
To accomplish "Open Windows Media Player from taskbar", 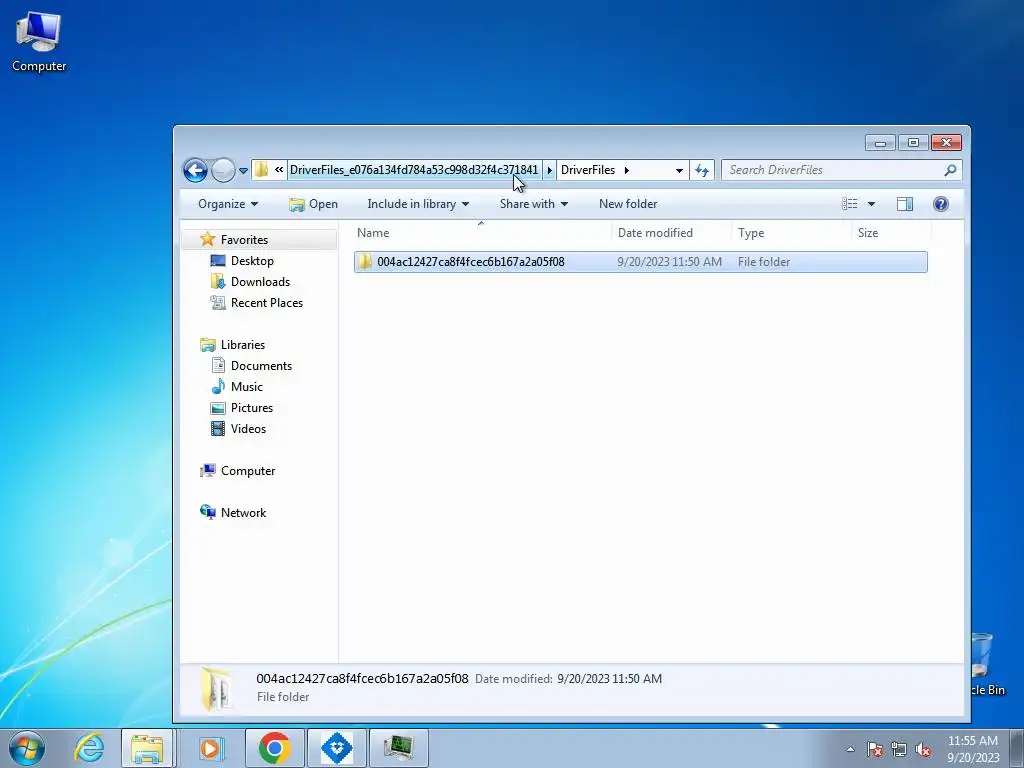I will 210,748.
